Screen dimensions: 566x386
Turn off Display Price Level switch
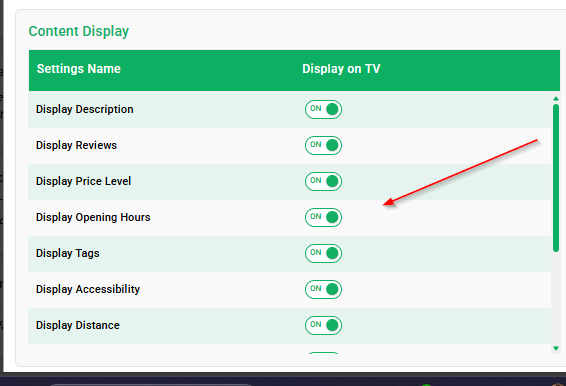click(323, 181)
